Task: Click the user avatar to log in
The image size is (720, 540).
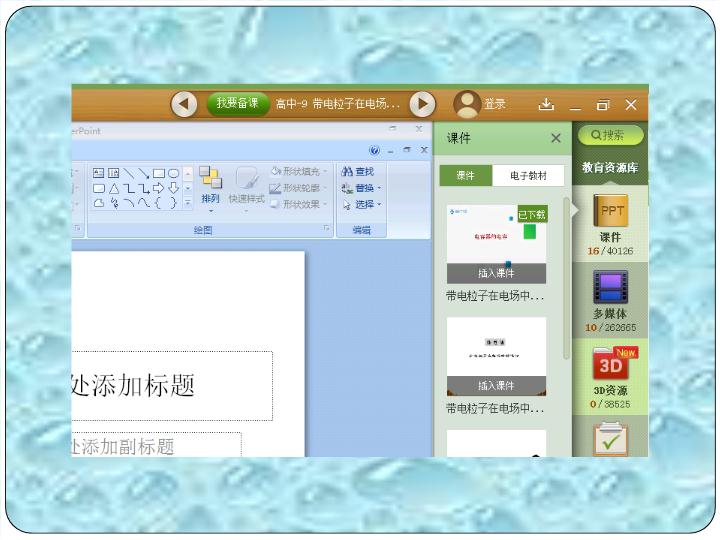Action: (466, 104)
